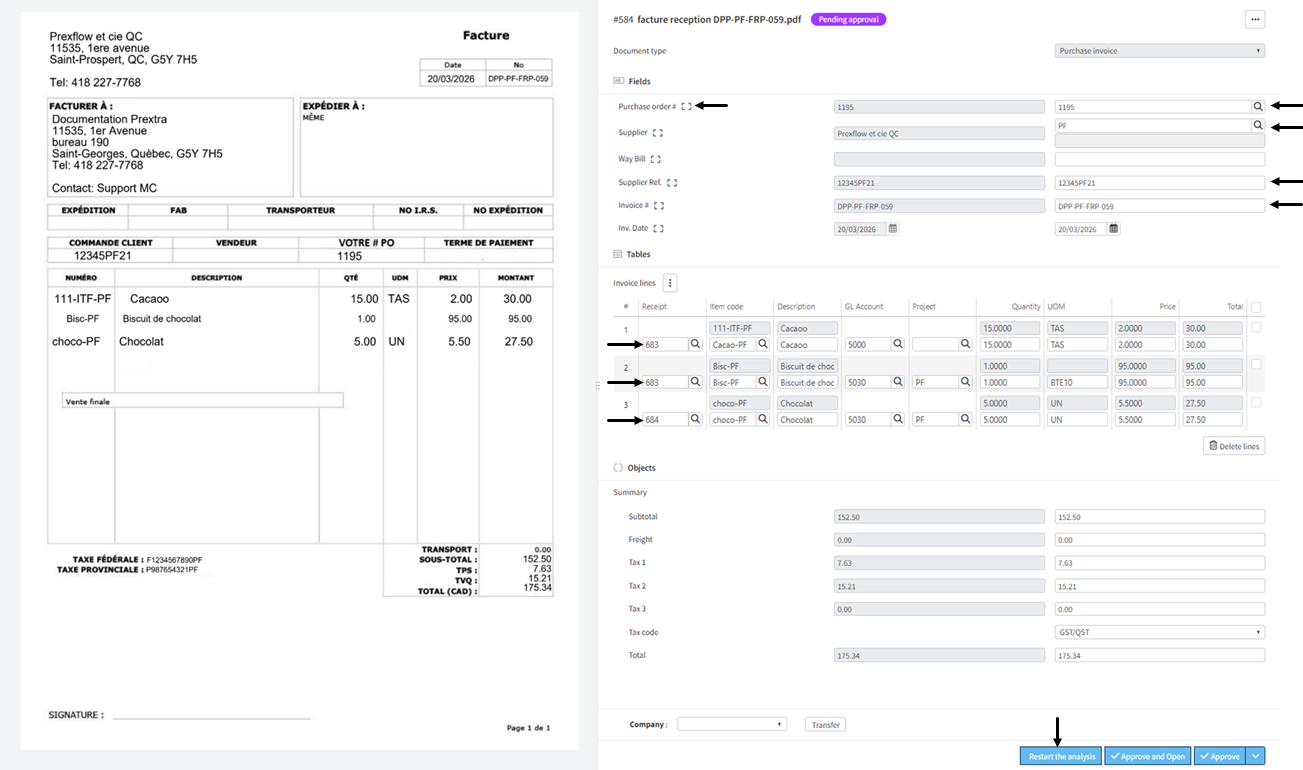The width and height of the screenshot is (1303, 770).
Task: Open the calendar picker for Inv. Date
Action: [x=1114, y=228]
